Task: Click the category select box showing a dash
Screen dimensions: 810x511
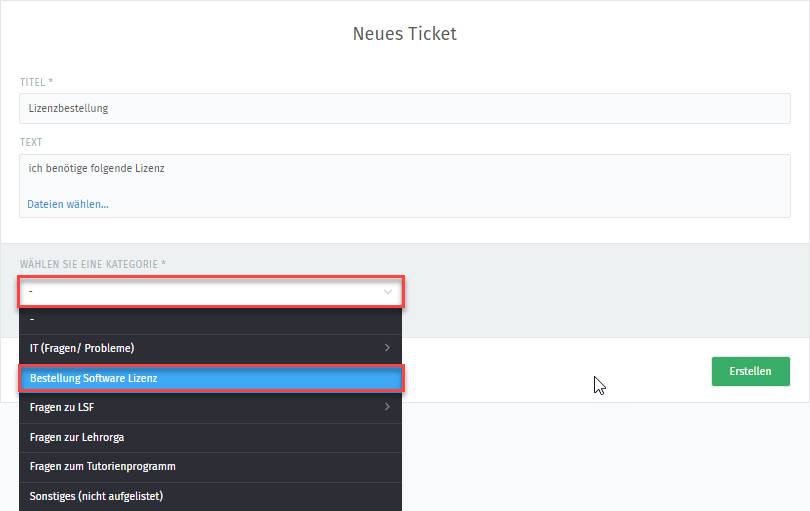Action: (x=211, y=292)
